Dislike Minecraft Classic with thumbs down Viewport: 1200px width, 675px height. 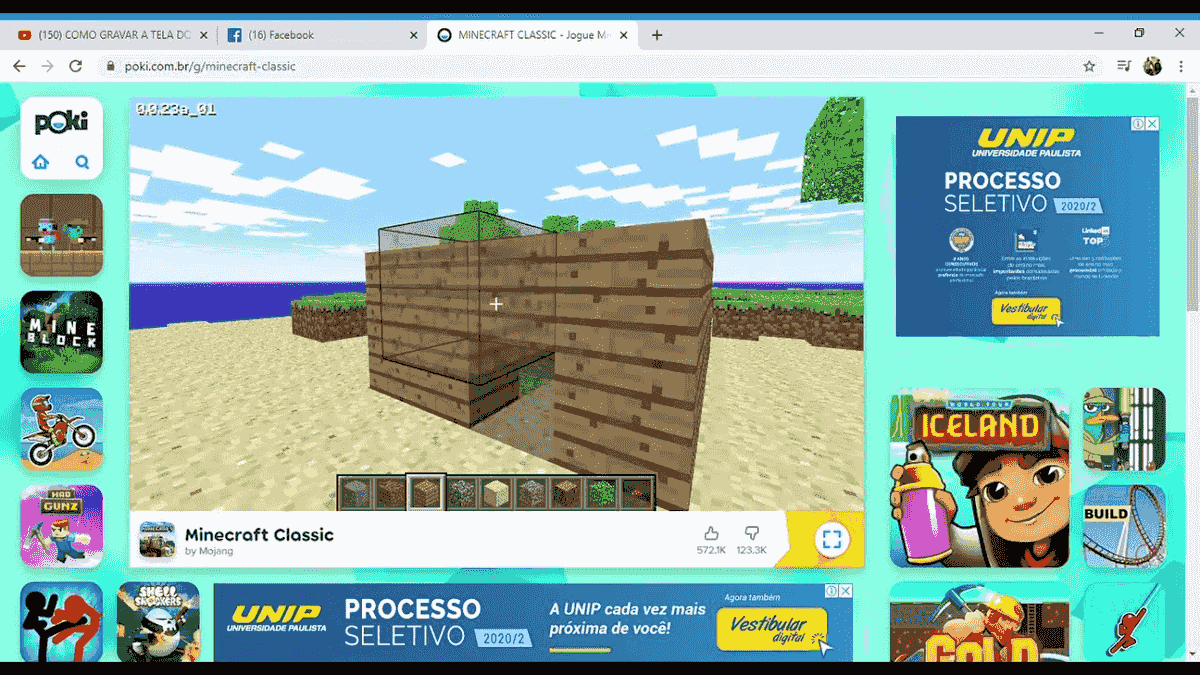(752, 534)
